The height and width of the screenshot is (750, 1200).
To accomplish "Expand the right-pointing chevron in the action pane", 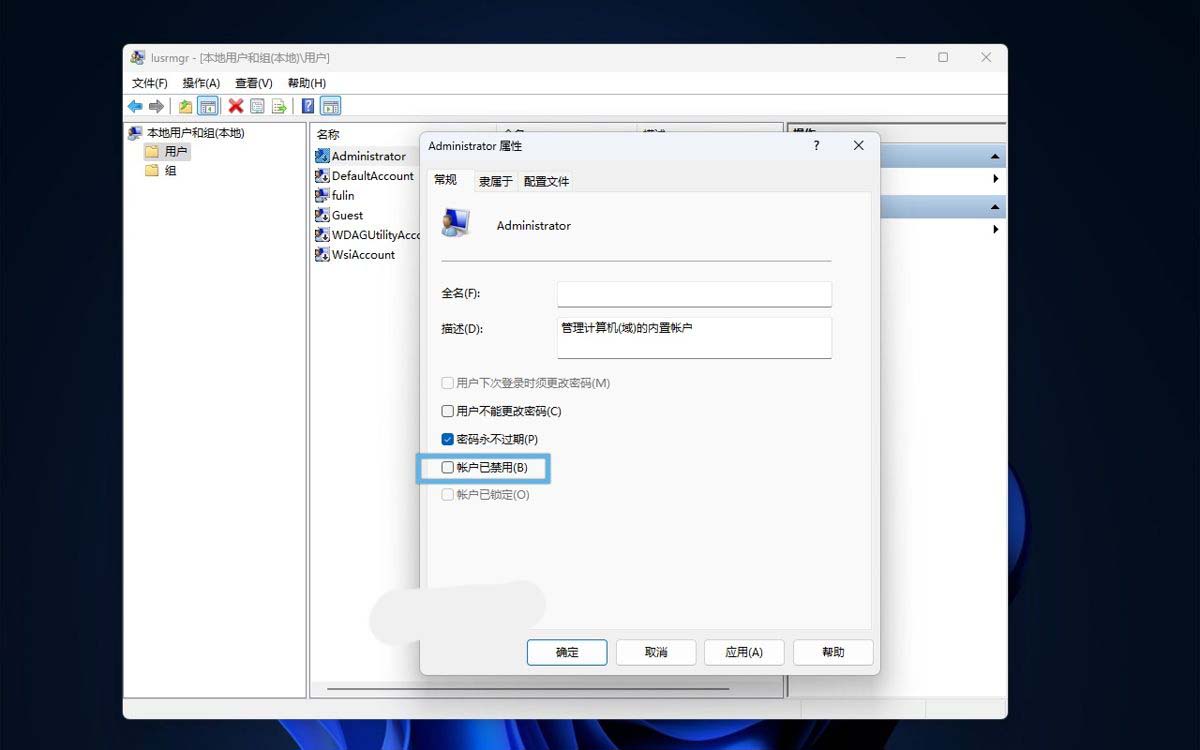I will (996, 178).
